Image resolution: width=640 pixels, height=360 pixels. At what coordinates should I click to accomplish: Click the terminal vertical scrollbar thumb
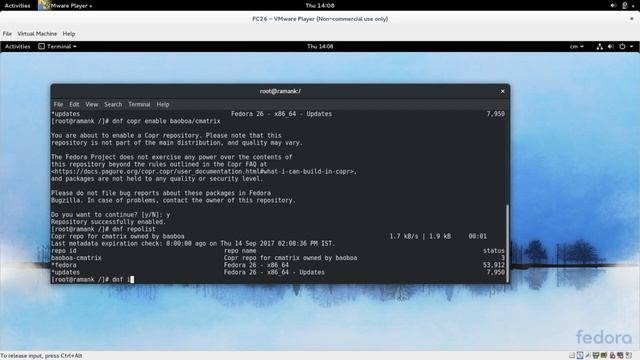pos(507,243)
